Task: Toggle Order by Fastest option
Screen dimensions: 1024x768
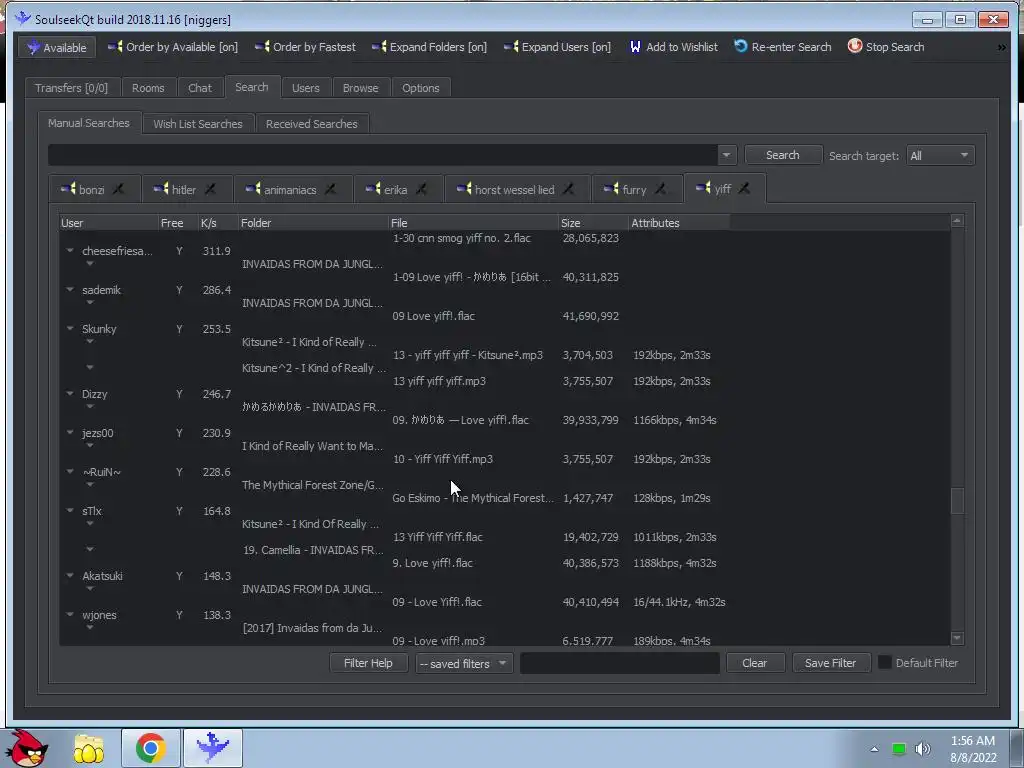Action: [x=306, y=47]
